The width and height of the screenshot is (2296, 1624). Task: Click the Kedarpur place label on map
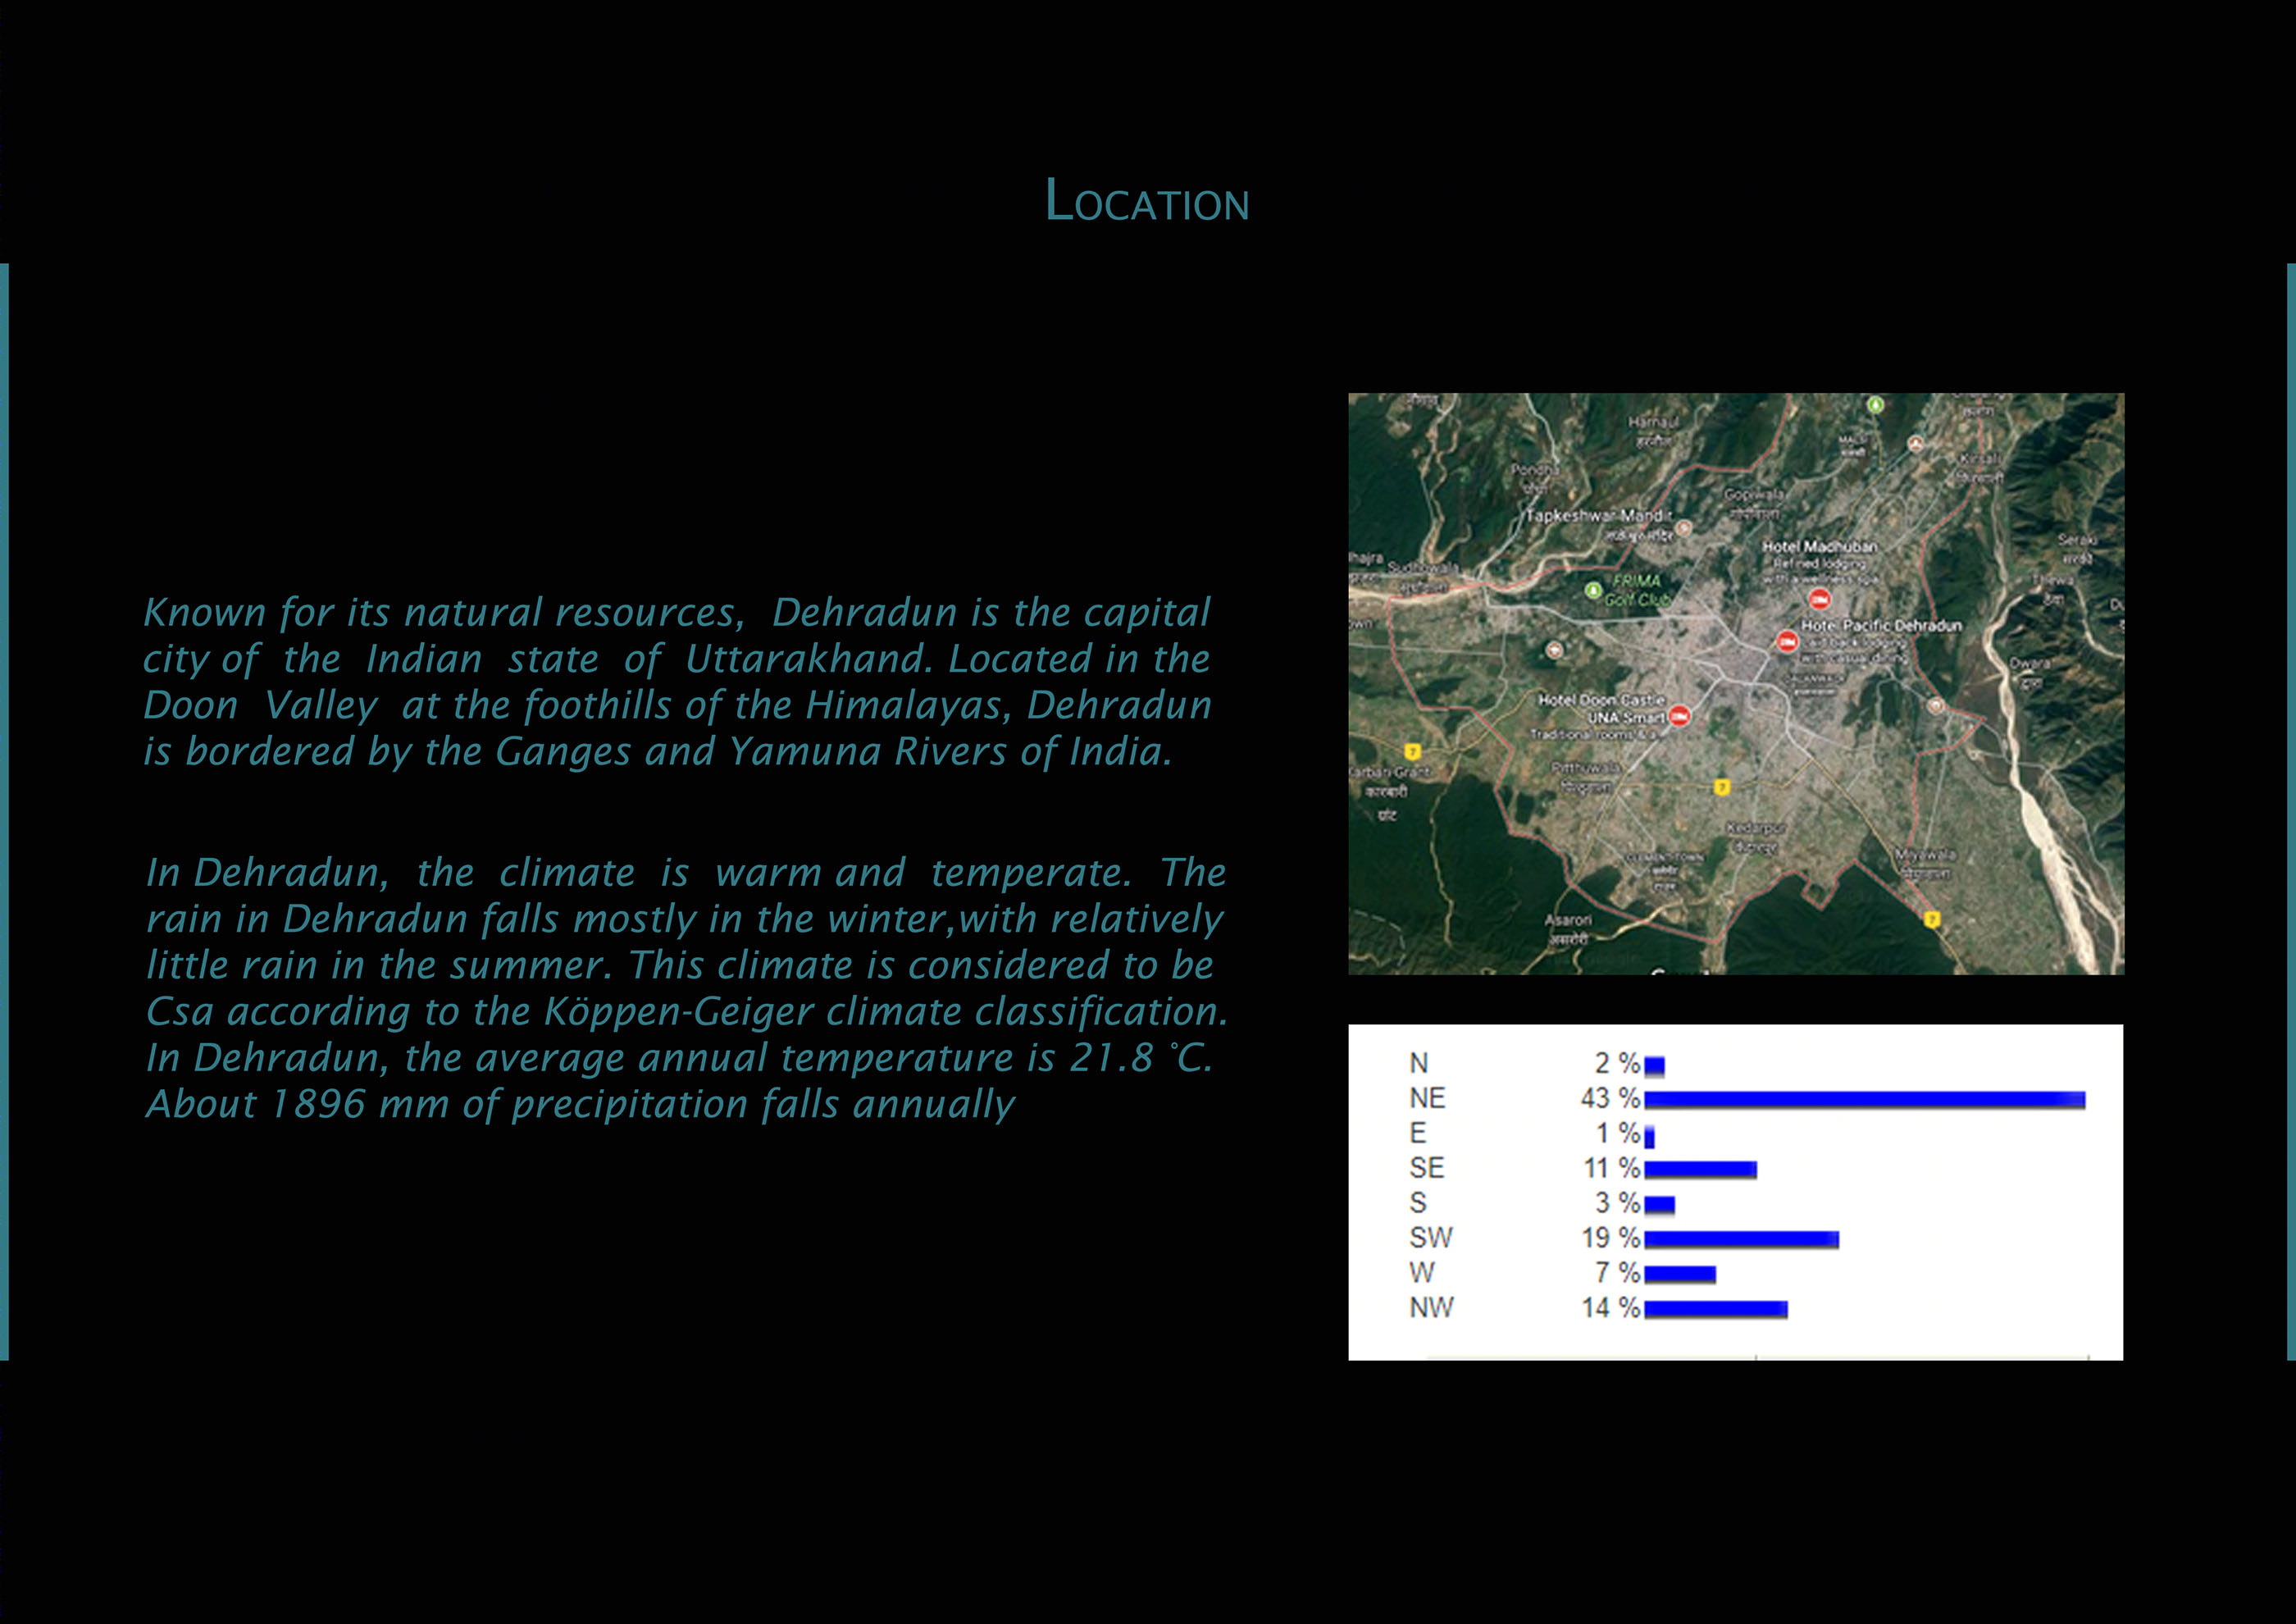click(1756, 829)
